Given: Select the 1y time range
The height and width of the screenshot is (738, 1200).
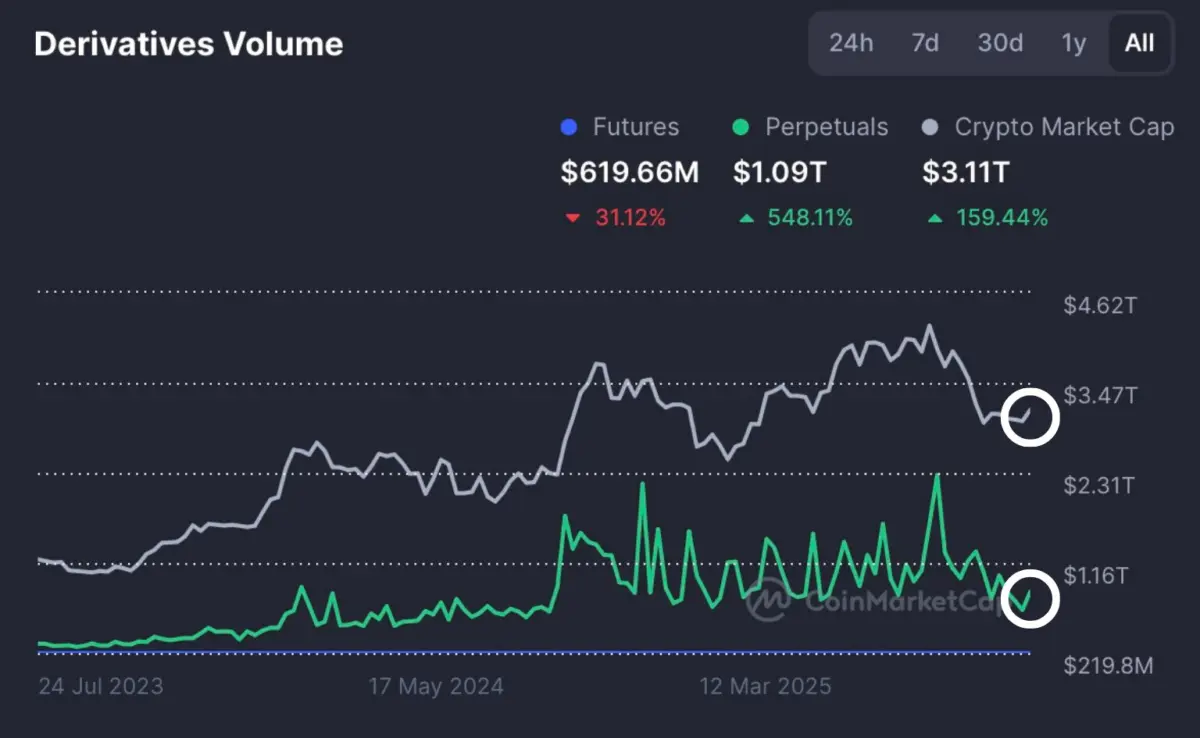Looking at the screenshot, I should (x=1073, y=43).
